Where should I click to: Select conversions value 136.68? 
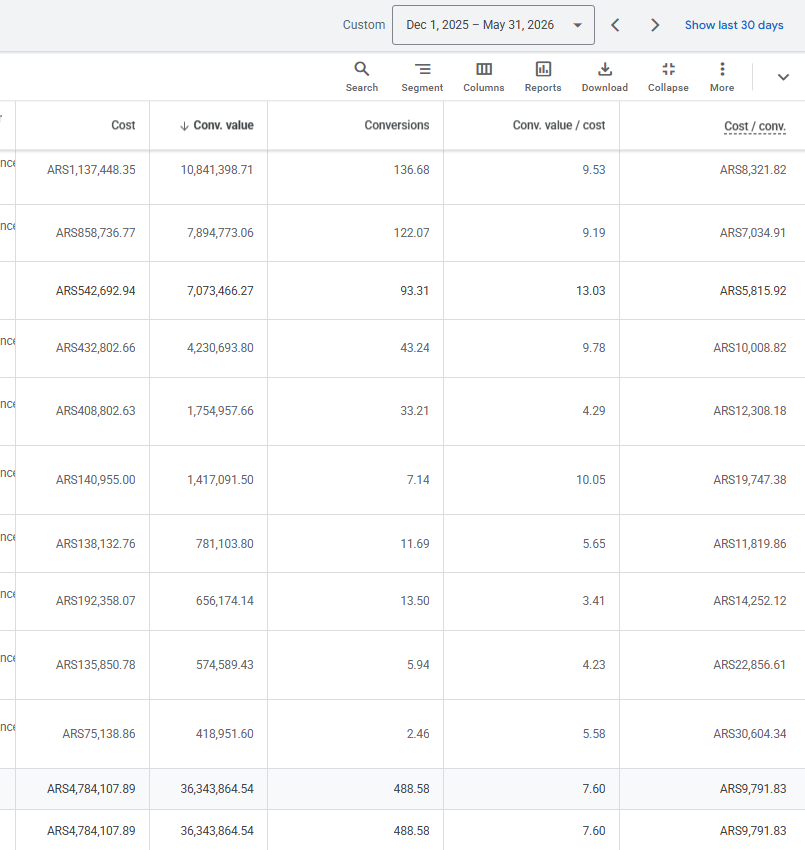coord(411,170)
